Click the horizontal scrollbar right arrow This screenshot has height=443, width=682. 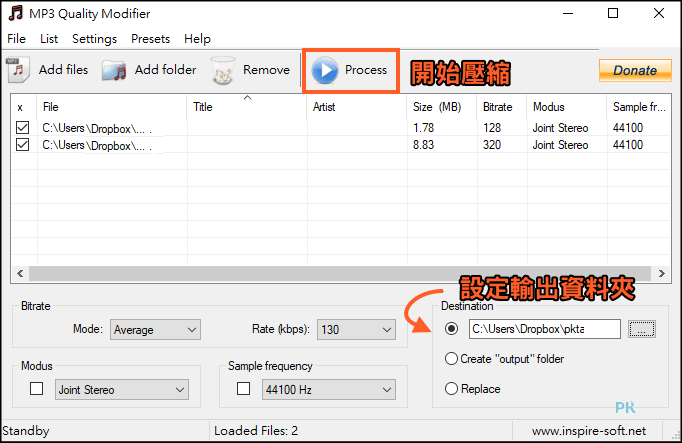click(x=662, y=273)
